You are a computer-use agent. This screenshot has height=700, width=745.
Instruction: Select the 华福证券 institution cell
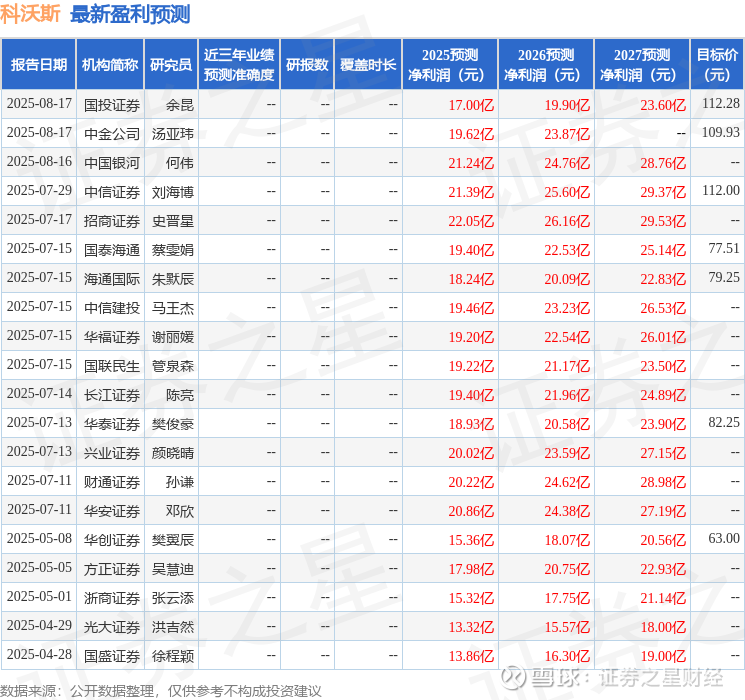point(112,336)
